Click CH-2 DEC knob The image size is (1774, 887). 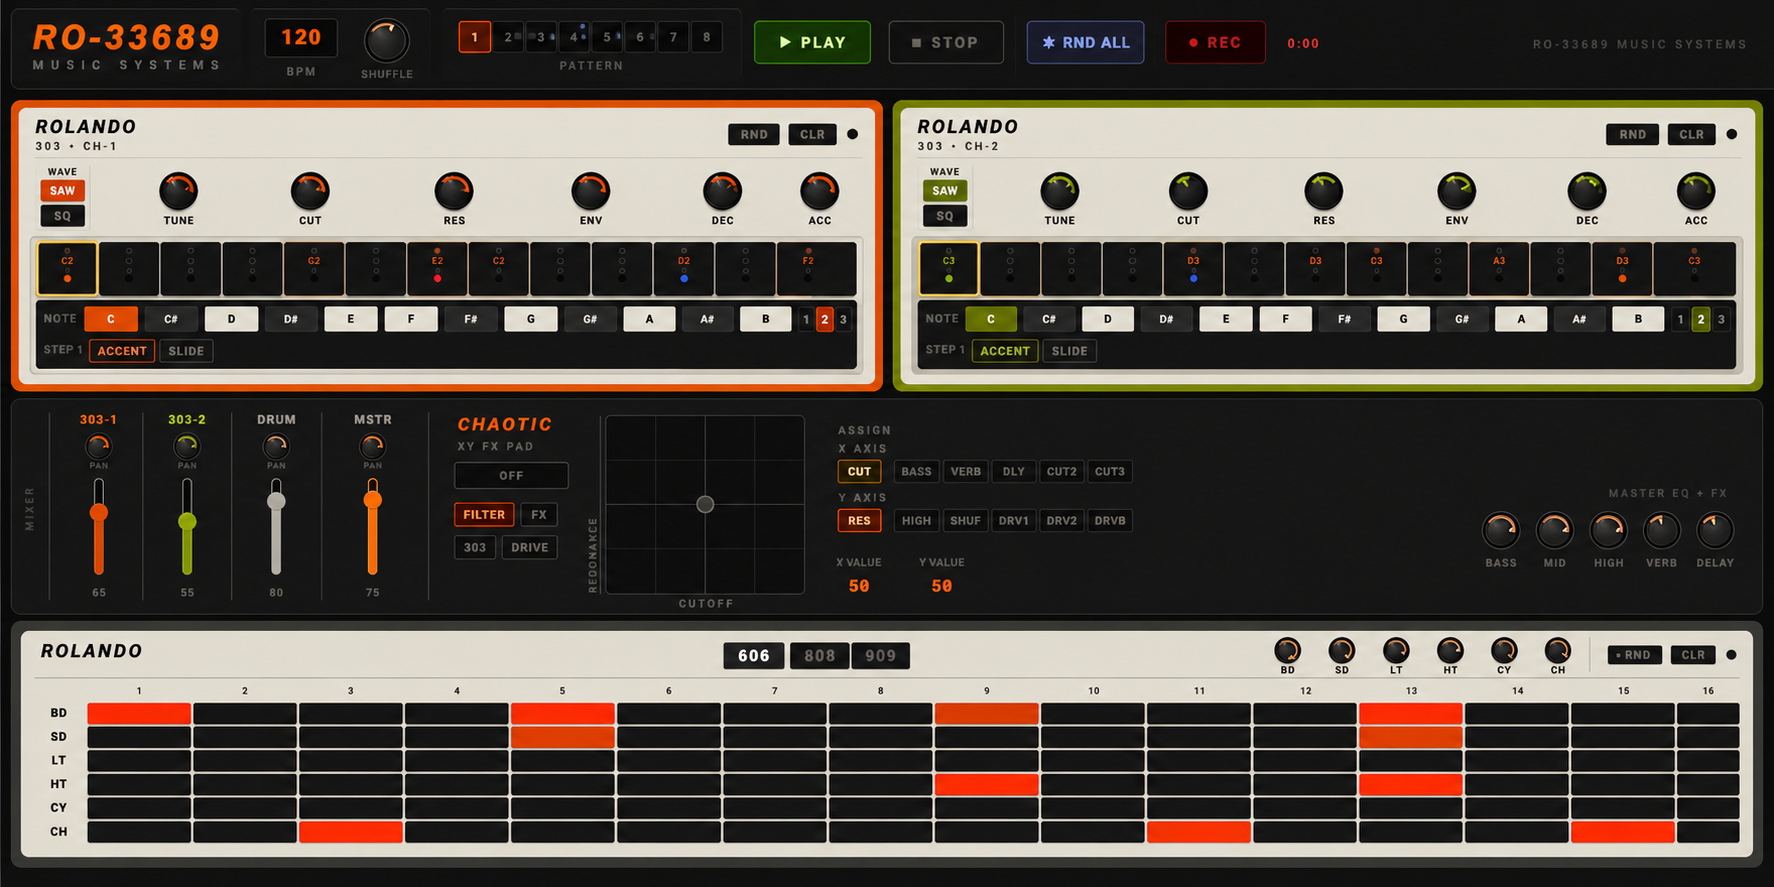[x=1587, y=191]
